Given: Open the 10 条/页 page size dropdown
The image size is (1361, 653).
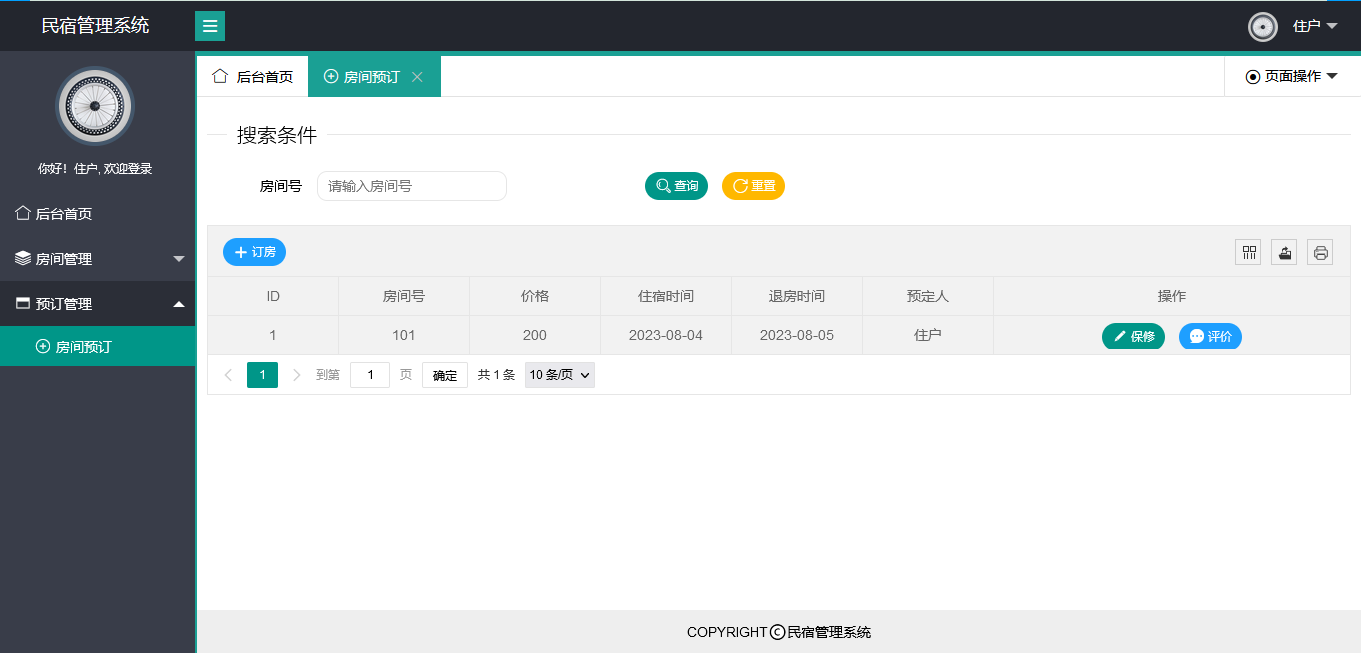Looking at the screenshot, I should [560, 375].
